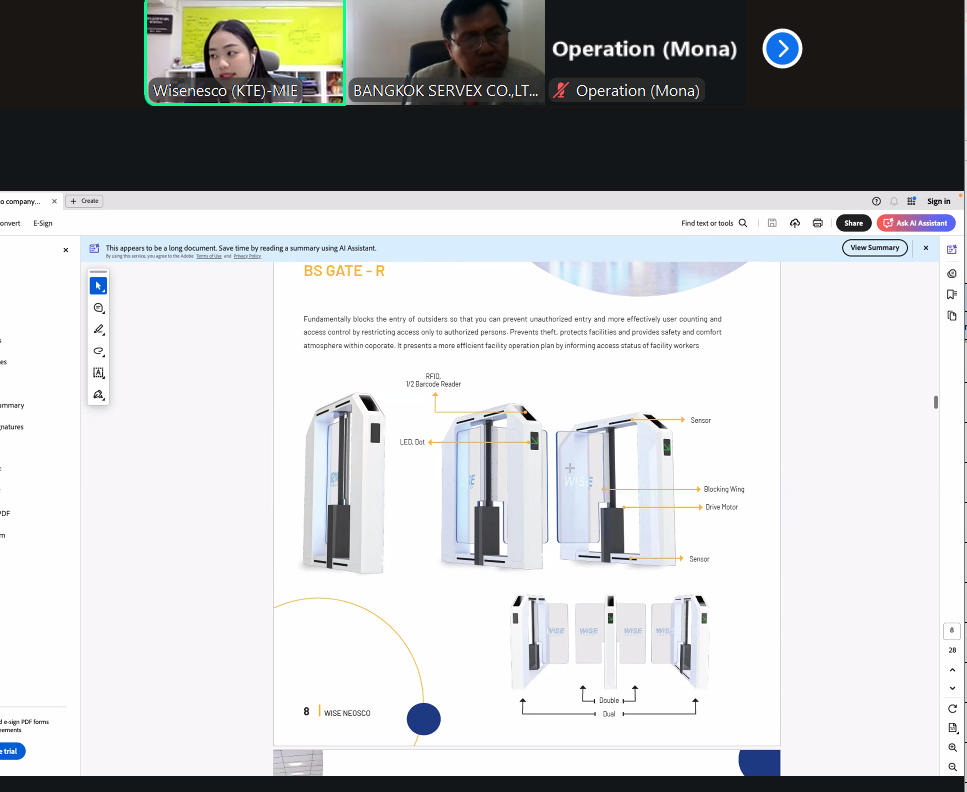Screen dimensions: 967x792
Task: Click the cloud upload icon
Action: [x=795, y=223]
